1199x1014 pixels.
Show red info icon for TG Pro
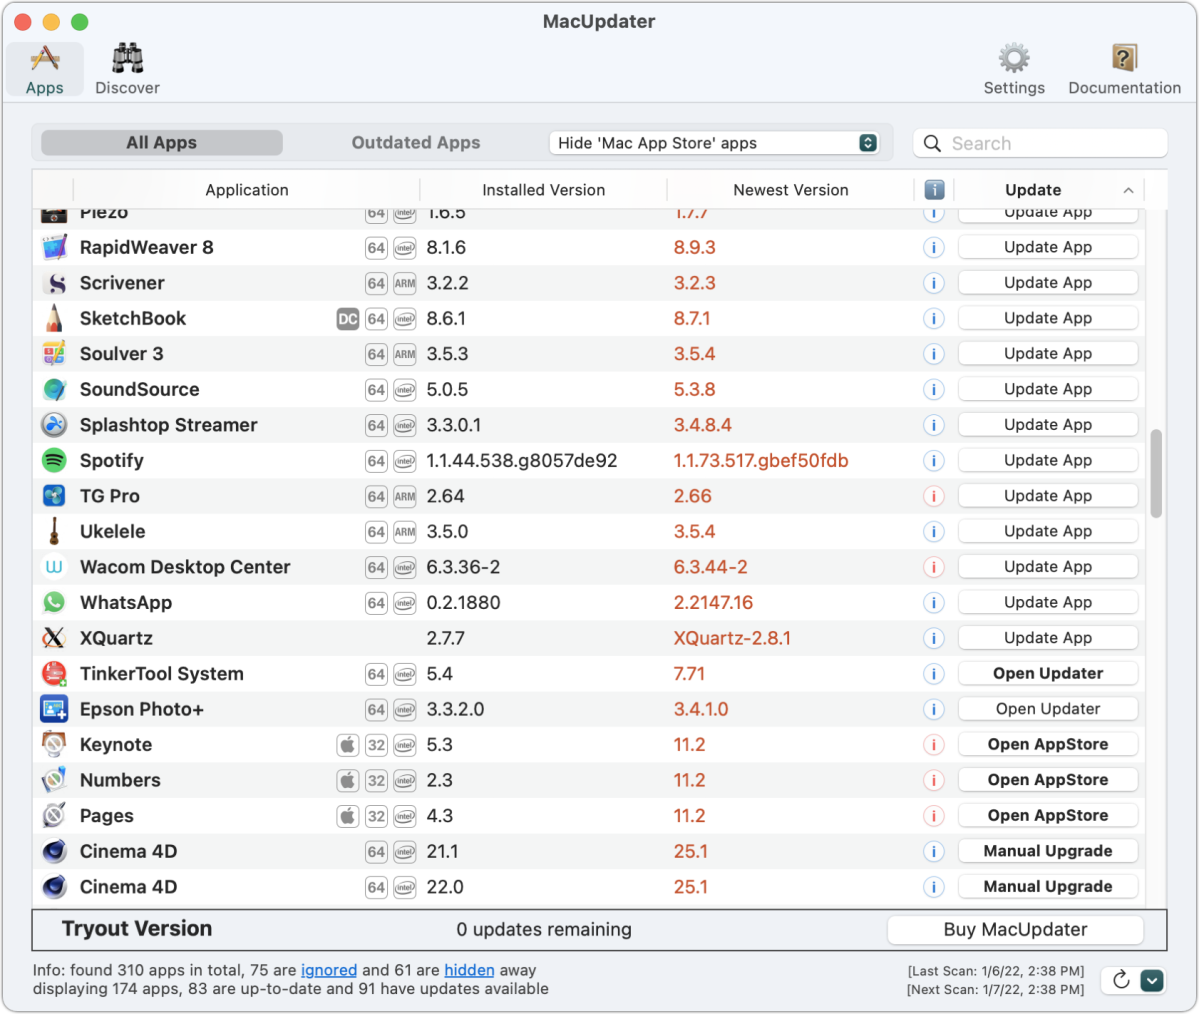point(934,496)
